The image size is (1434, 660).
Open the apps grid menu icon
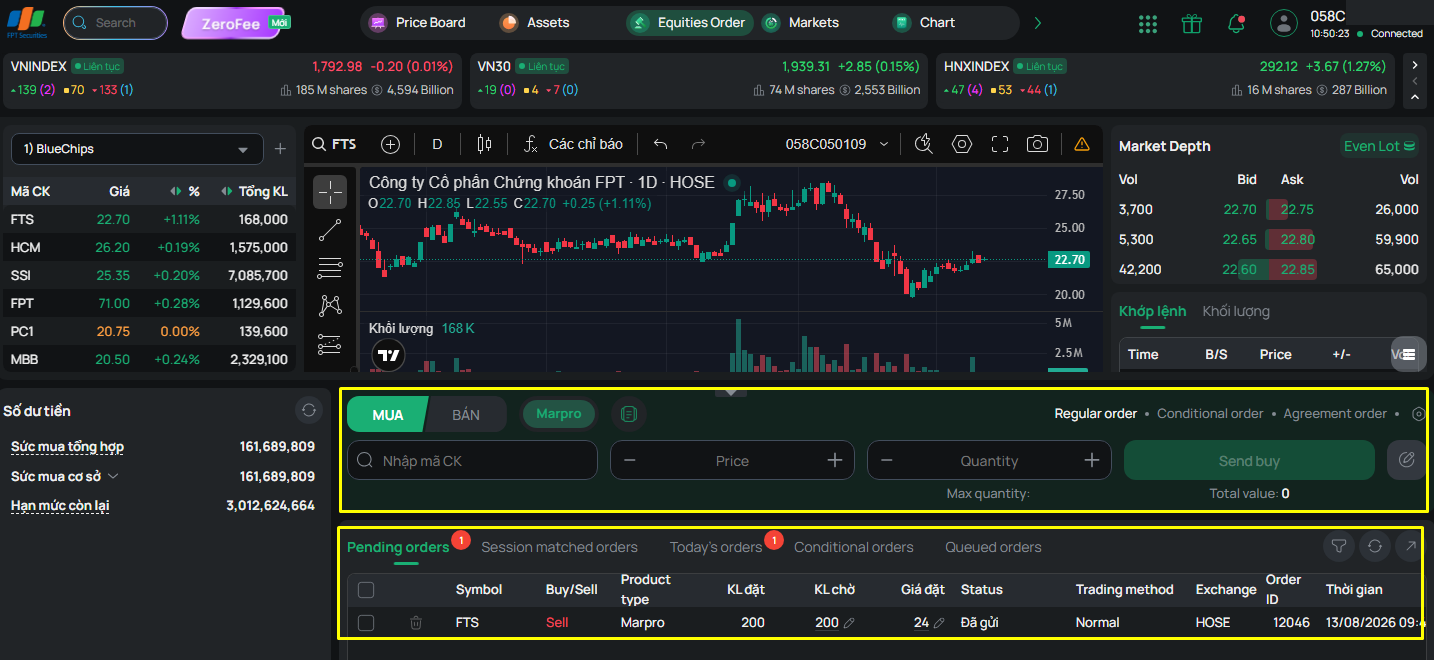click(1148, 23)
